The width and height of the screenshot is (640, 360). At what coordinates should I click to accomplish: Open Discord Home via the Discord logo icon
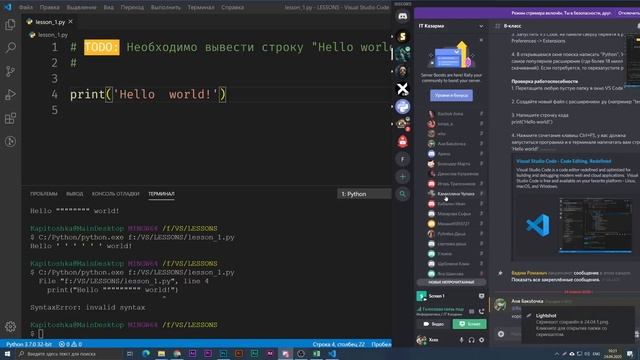[x=402, y=16]
